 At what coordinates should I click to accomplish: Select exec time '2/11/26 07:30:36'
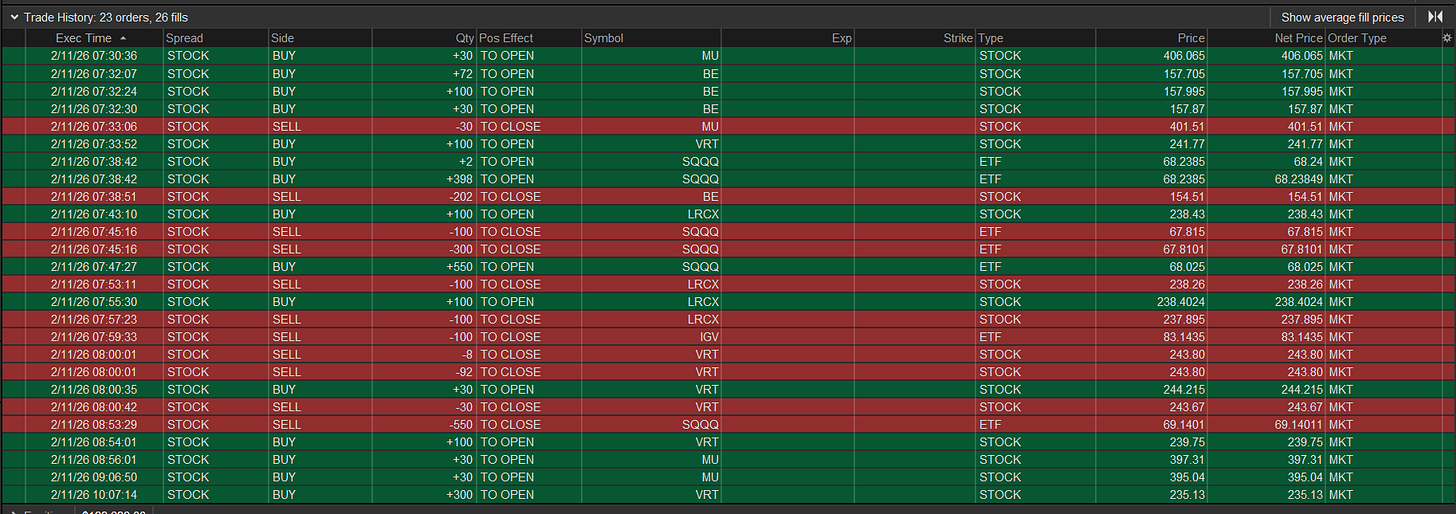coord(93,56)
